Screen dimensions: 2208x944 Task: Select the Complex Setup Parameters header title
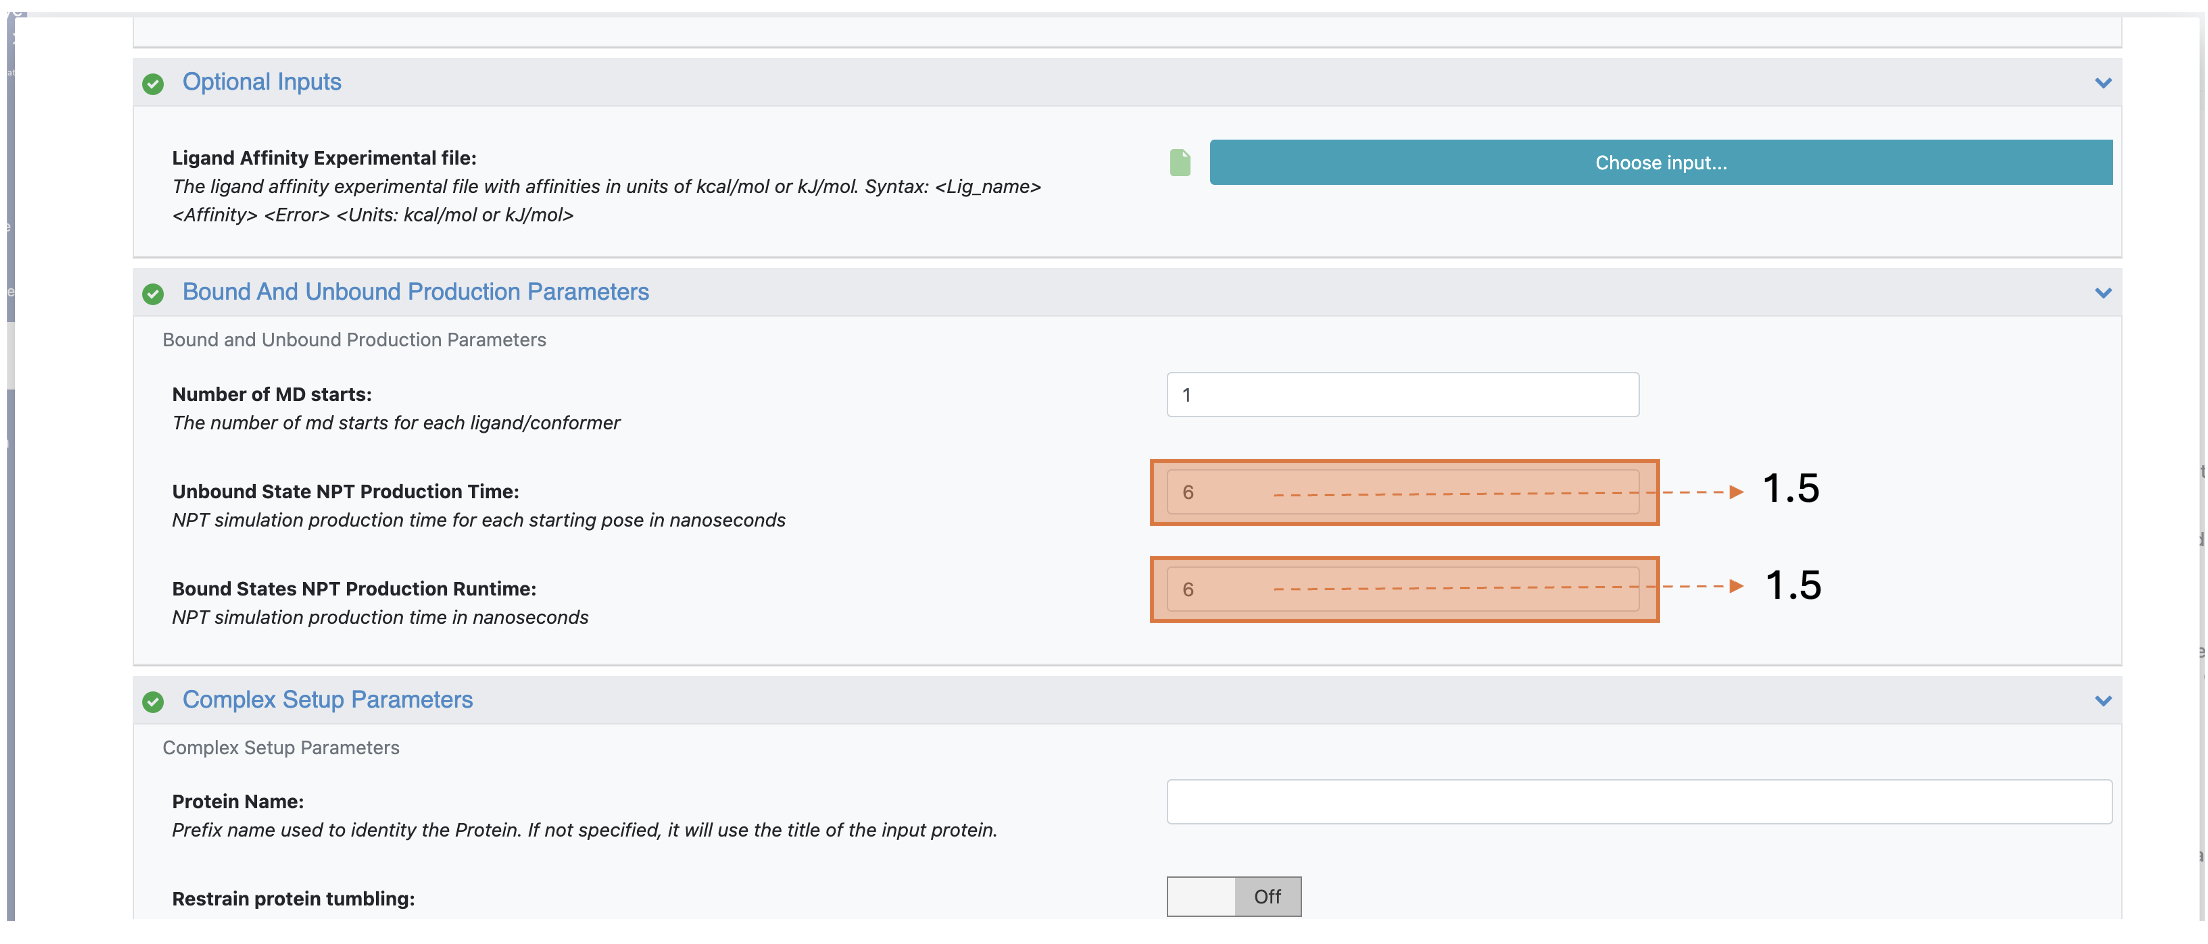327,700
